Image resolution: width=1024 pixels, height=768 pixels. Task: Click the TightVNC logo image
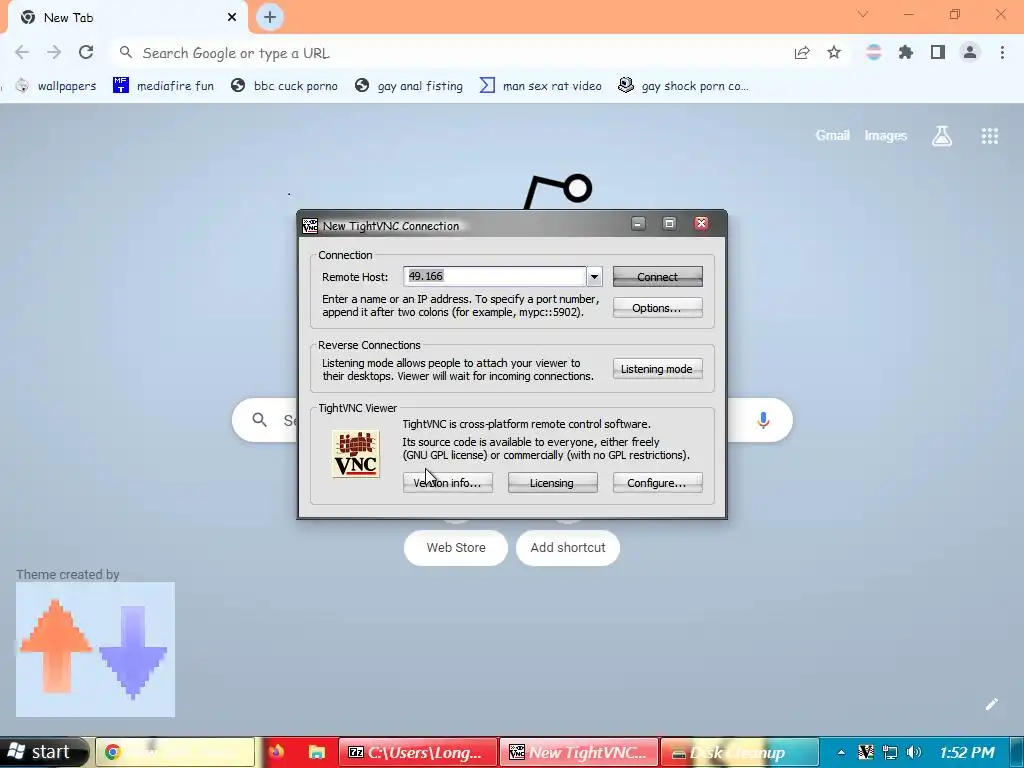coord(356,453)
